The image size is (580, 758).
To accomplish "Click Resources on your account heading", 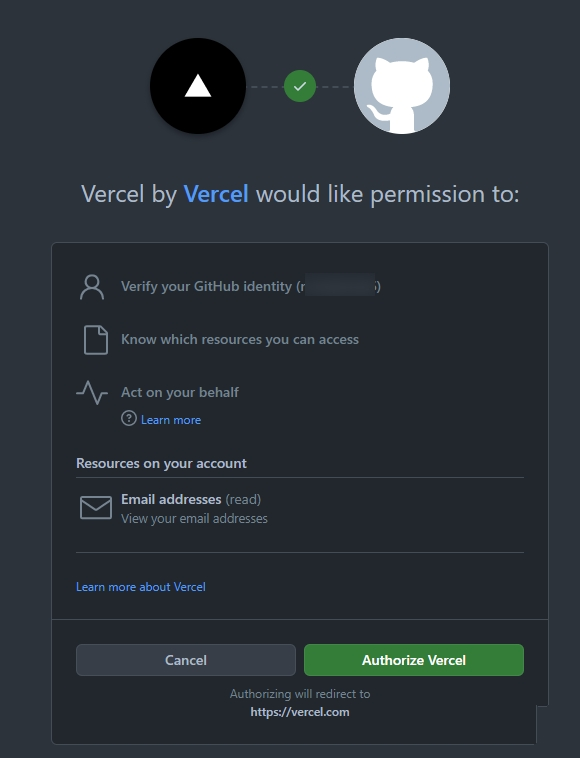I will coord(161,463).
